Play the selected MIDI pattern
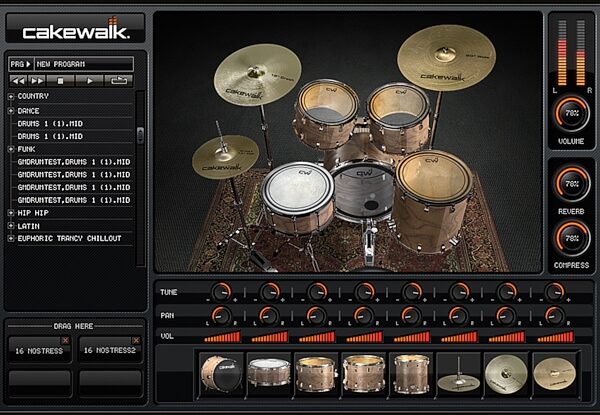This screenshot has width=600, height=415. 90,81
